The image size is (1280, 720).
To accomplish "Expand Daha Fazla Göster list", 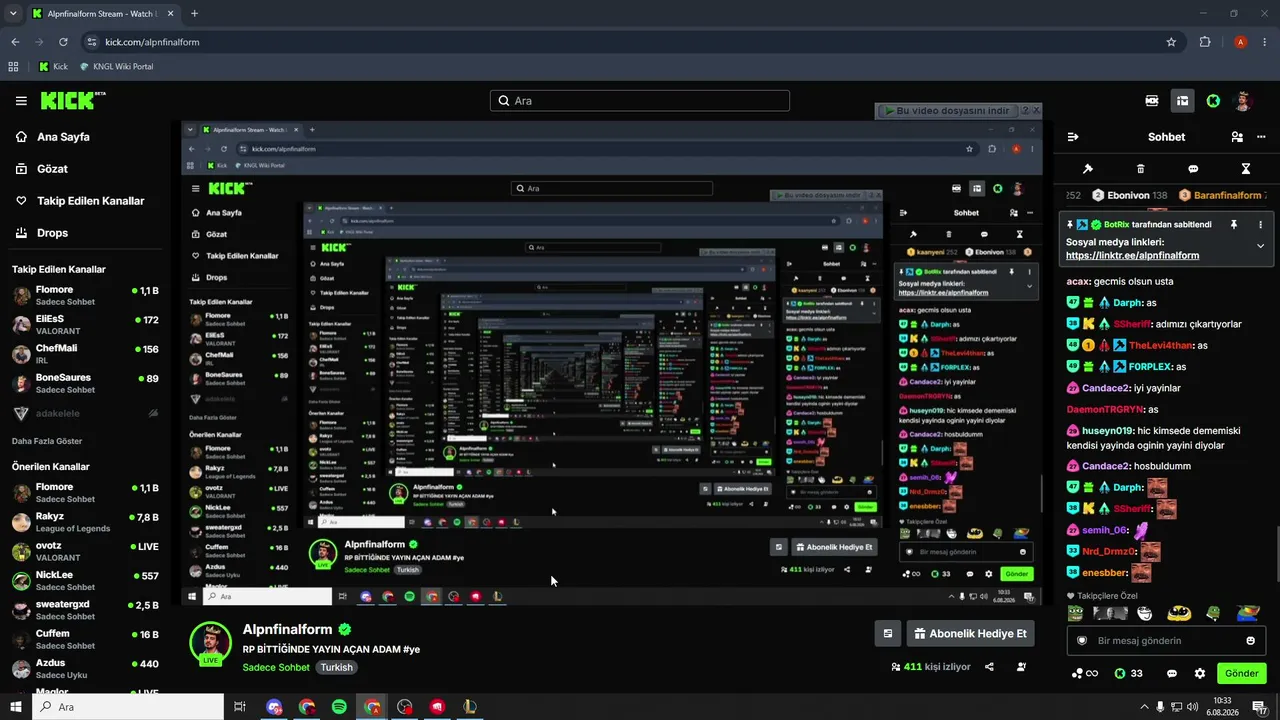I will click(x=47, y=441).
